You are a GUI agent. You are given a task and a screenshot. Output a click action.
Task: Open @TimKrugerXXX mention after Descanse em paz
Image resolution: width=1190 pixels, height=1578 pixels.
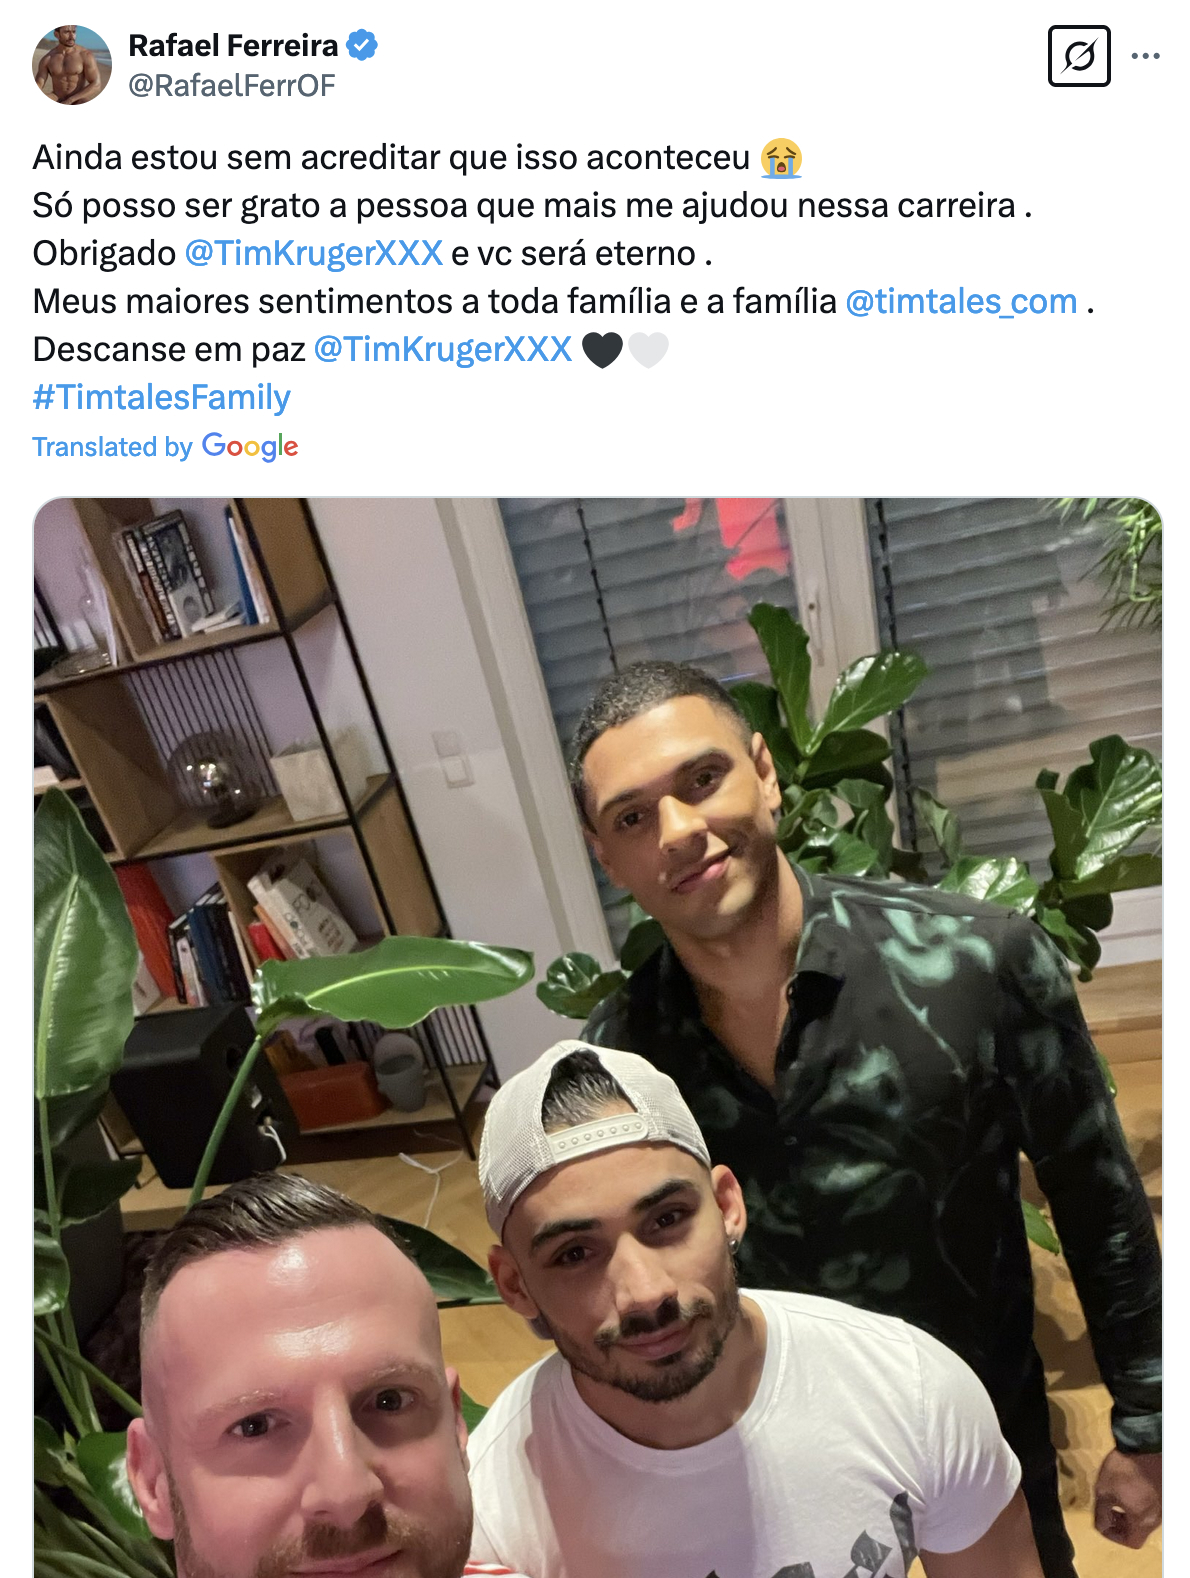443,349
